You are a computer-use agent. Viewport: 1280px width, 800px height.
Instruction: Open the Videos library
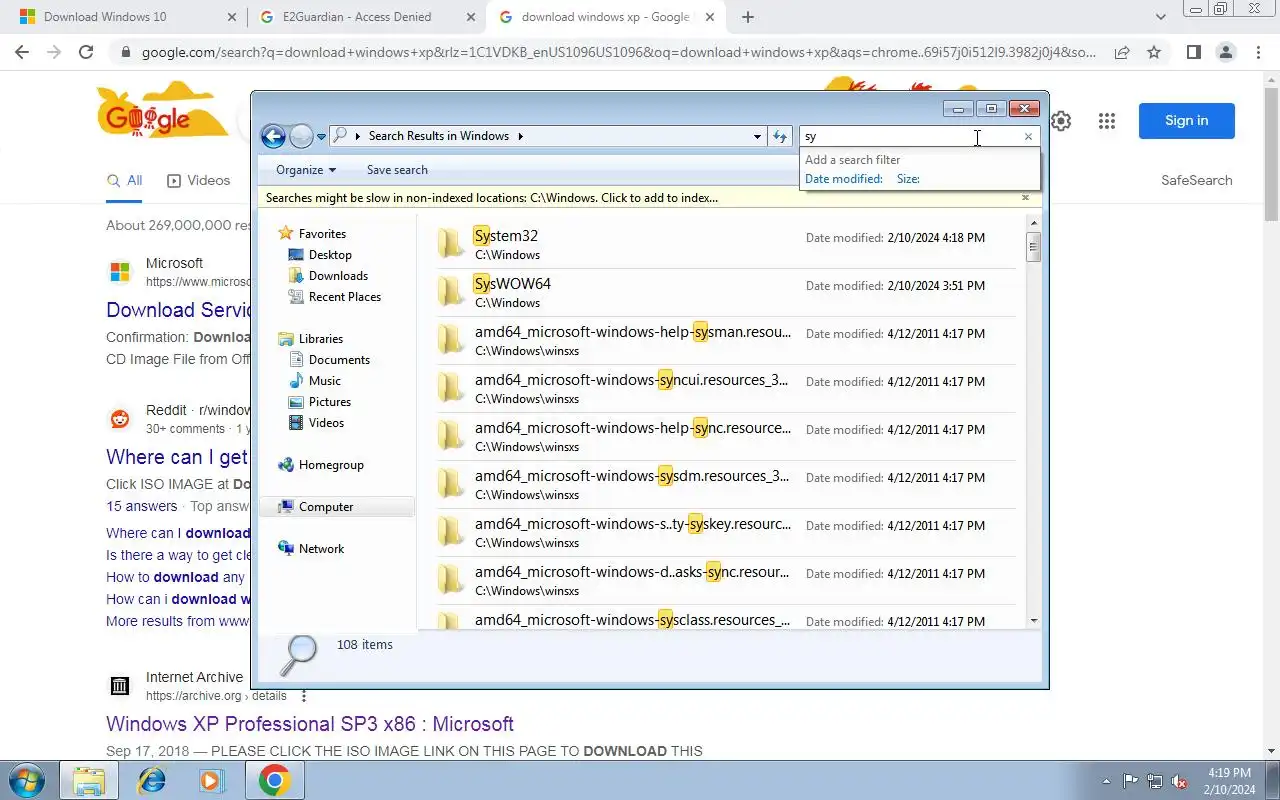coord(326,422)
